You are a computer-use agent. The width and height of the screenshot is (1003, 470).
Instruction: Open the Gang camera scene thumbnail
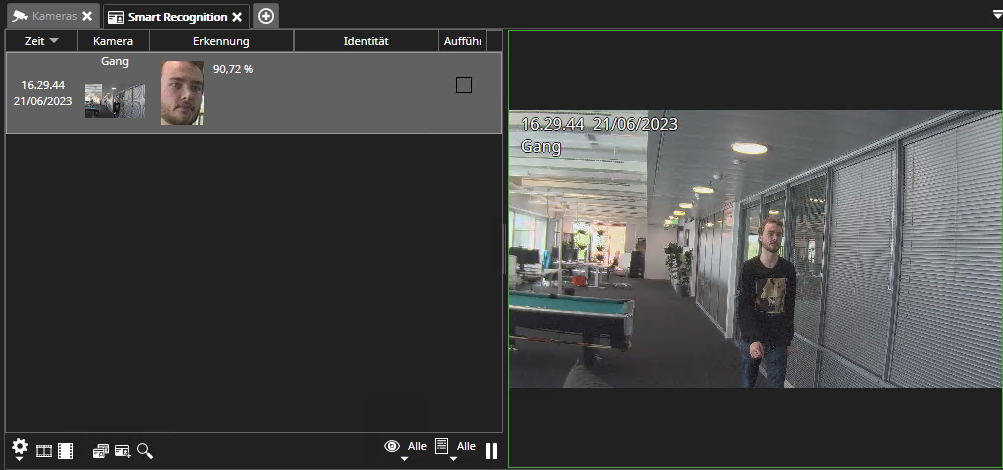pos(115,101)
